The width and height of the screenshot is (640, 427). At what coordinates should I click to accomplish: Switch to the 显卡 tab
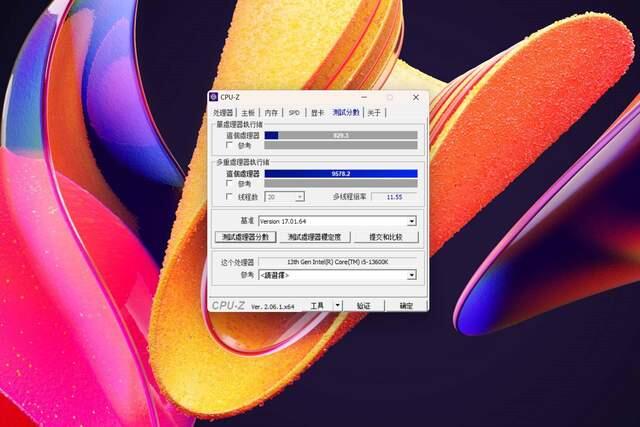317,113
